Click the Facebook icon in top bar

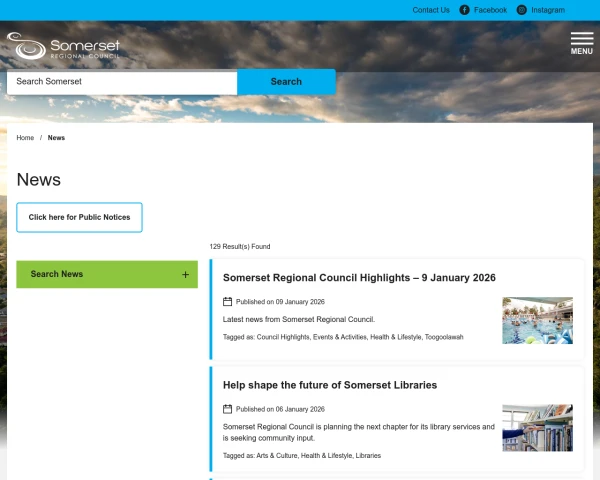coord(464,10)
